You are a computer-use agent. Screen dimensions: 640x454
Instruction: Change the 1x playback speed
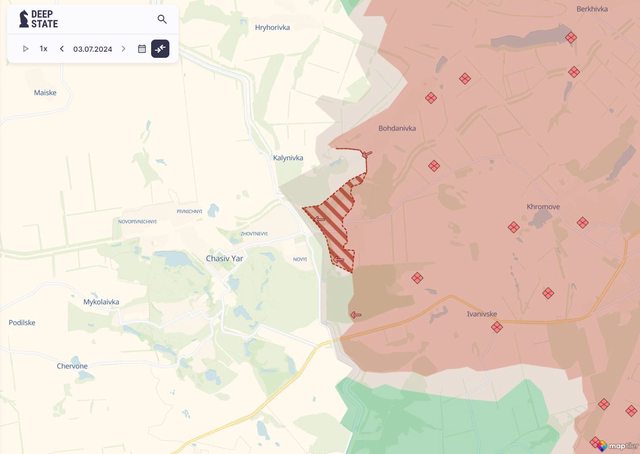[43, 49]
